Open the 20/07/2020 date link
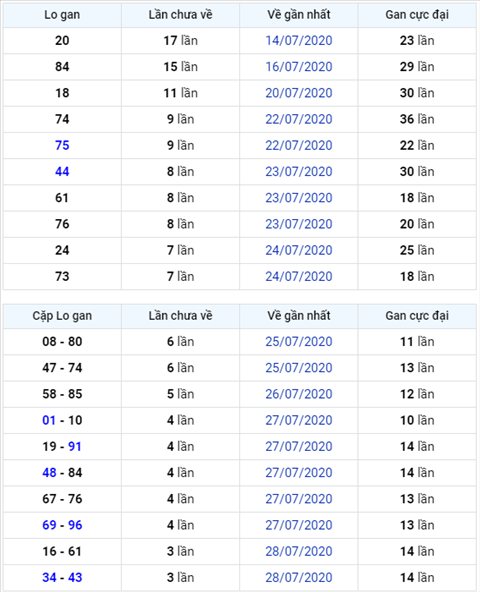Screen dimensions: 480x592 298,93
